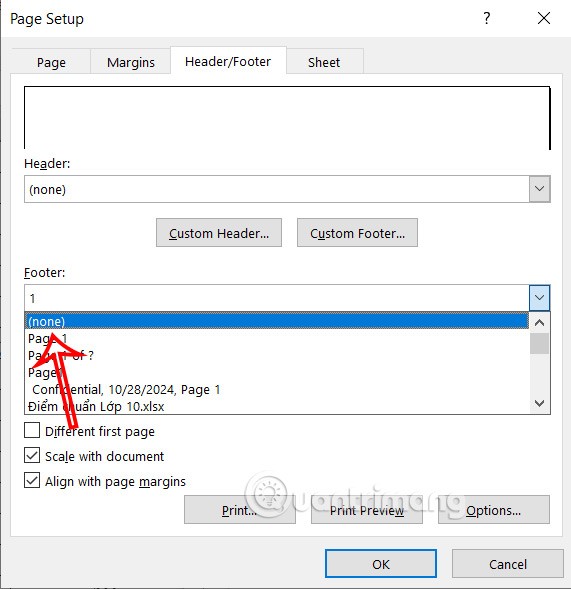The width and height of the screenshot is (571, 589).
Task: Open the Custom Footer dialog
Action: pyautogui.click(x=357, y=233)
